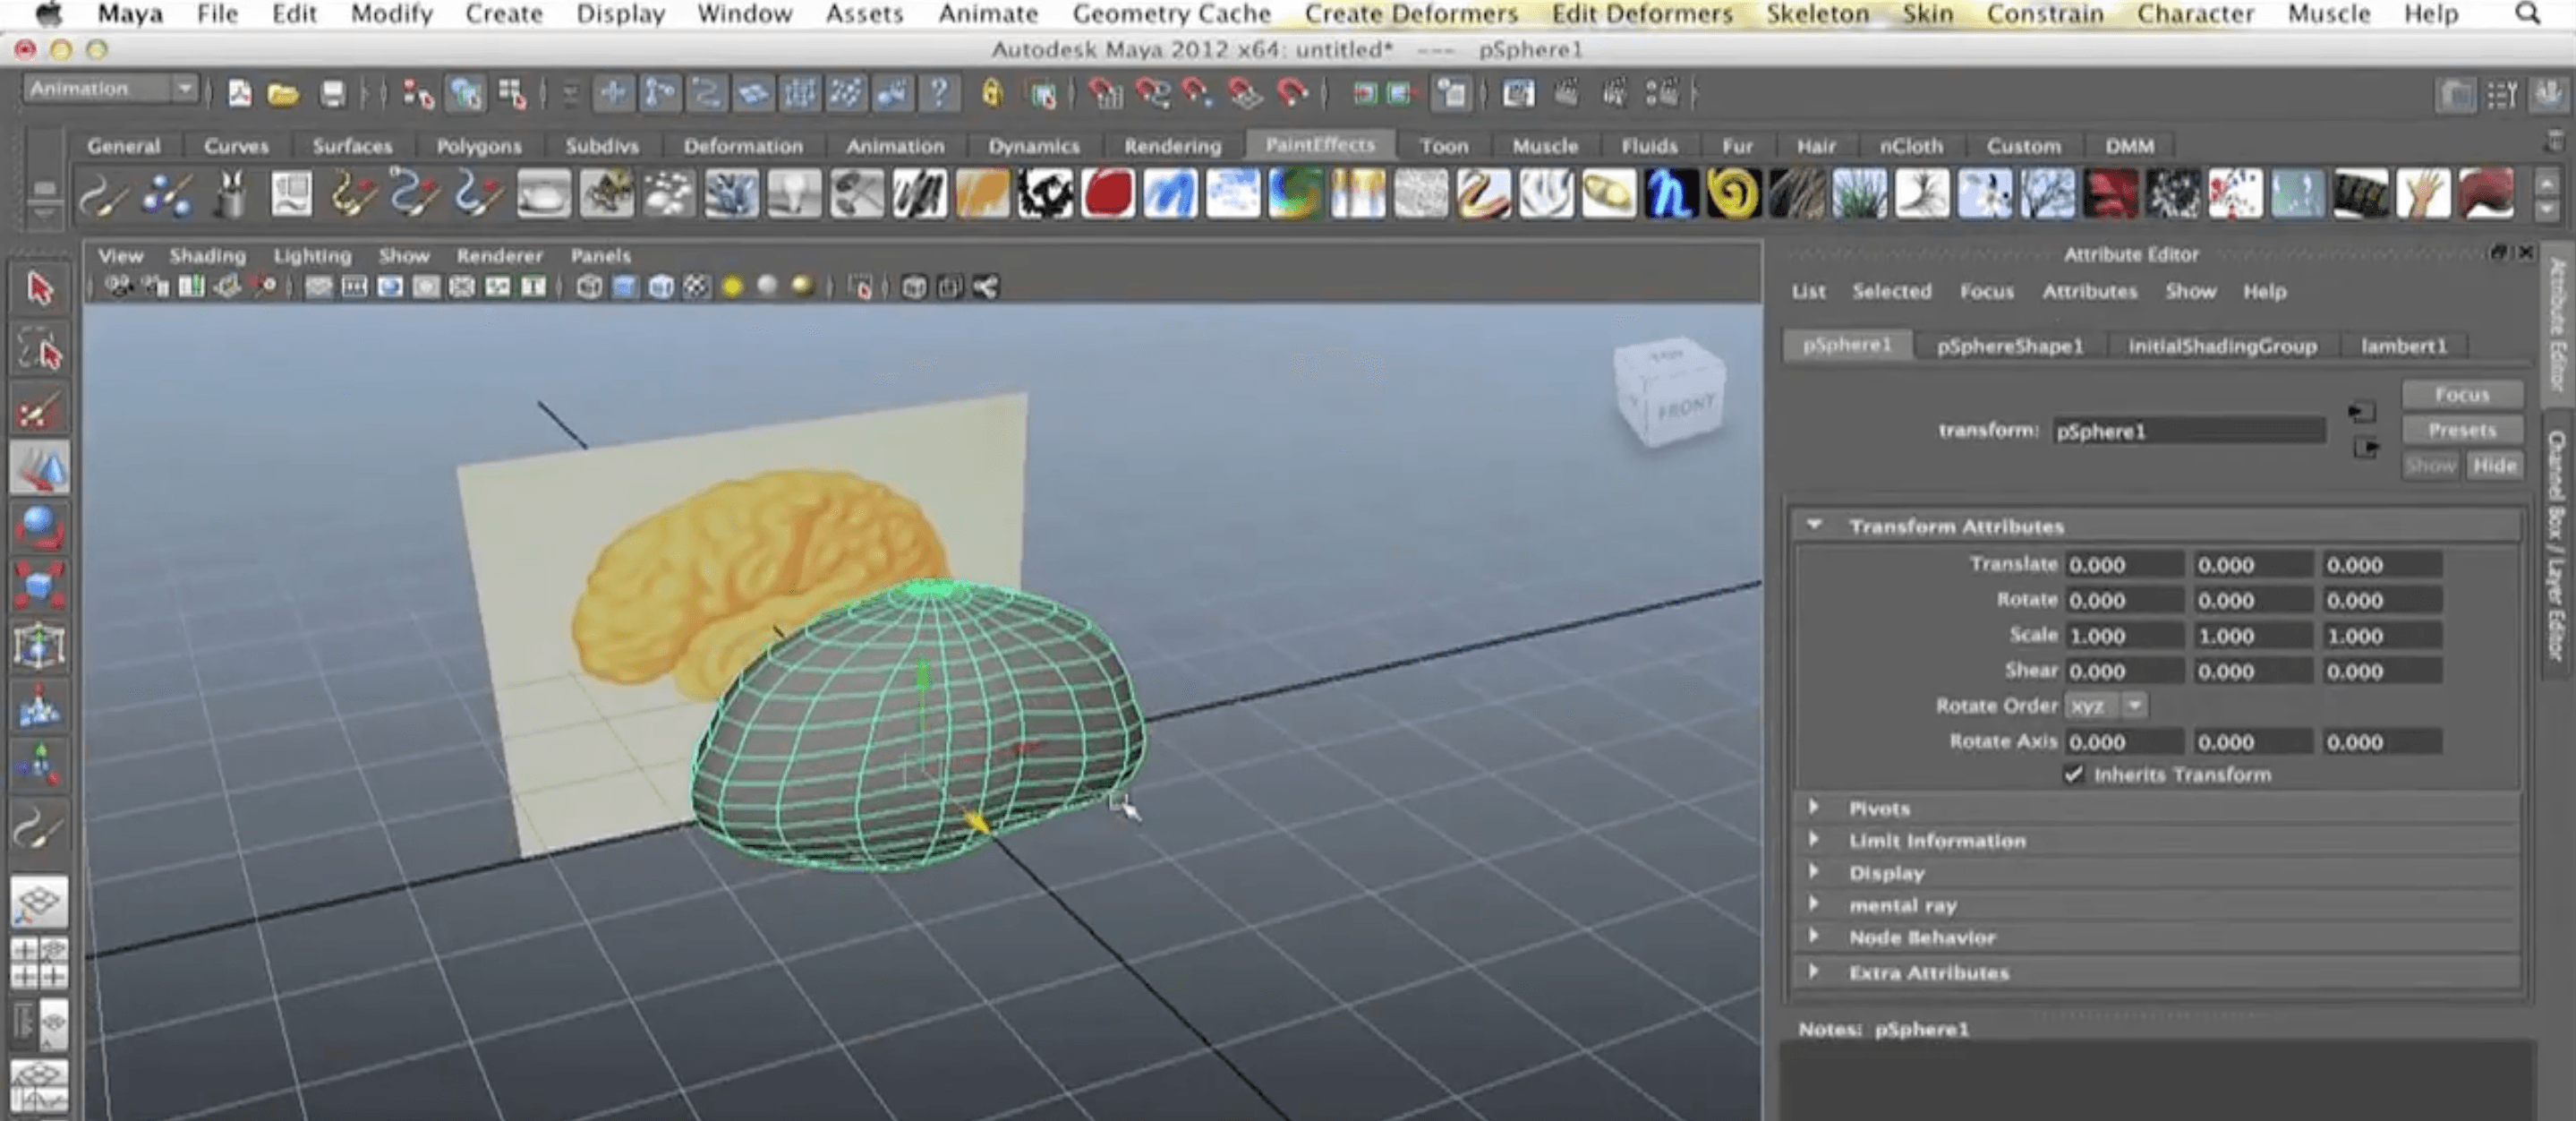This screenshot has width=2576, height=1121.
Task: Activate the Rotate tool sphere icon
Action: [39, 527]
